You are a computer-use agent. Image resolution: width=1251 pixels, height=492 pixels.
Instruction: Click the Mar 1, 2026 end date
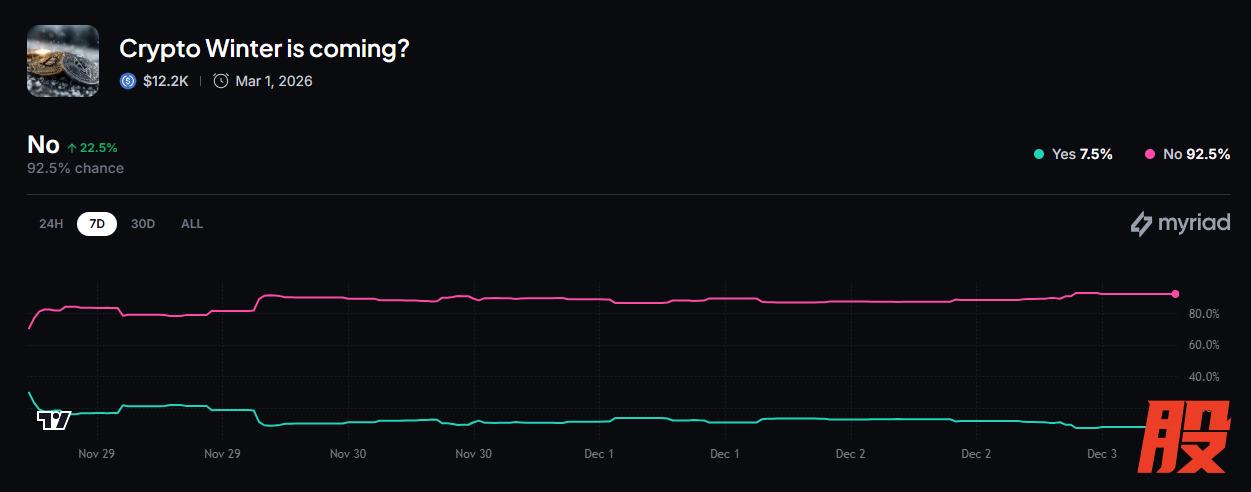point(273,81)
